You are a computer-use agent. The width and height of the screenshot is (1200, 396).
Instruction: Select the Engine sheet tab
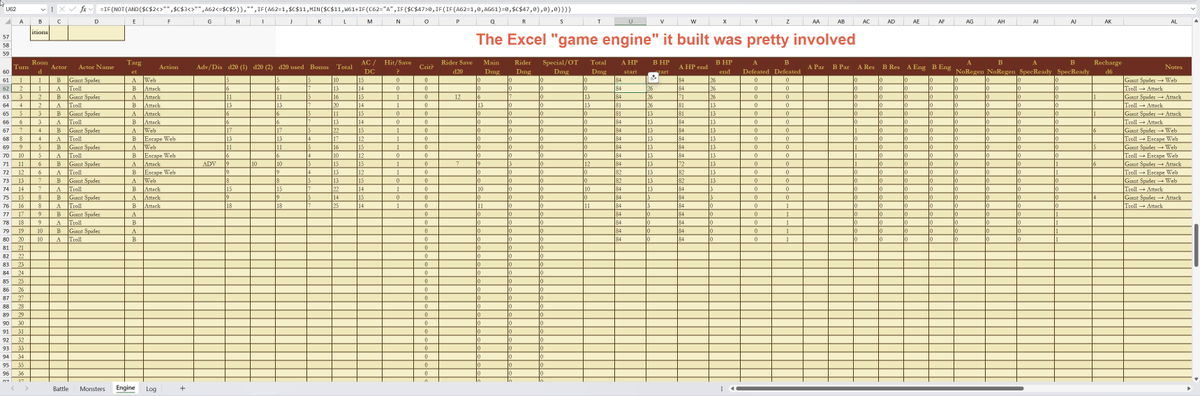pyautogui.click(x=126, y=388)
